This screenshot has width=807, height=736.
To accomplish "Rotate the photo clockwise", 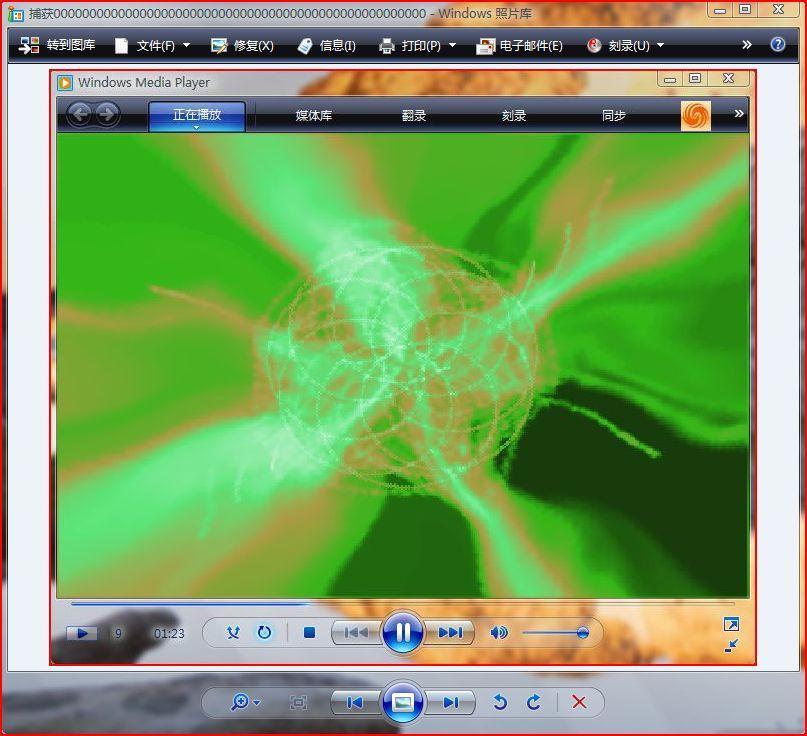I will click(x=534, y=702).
